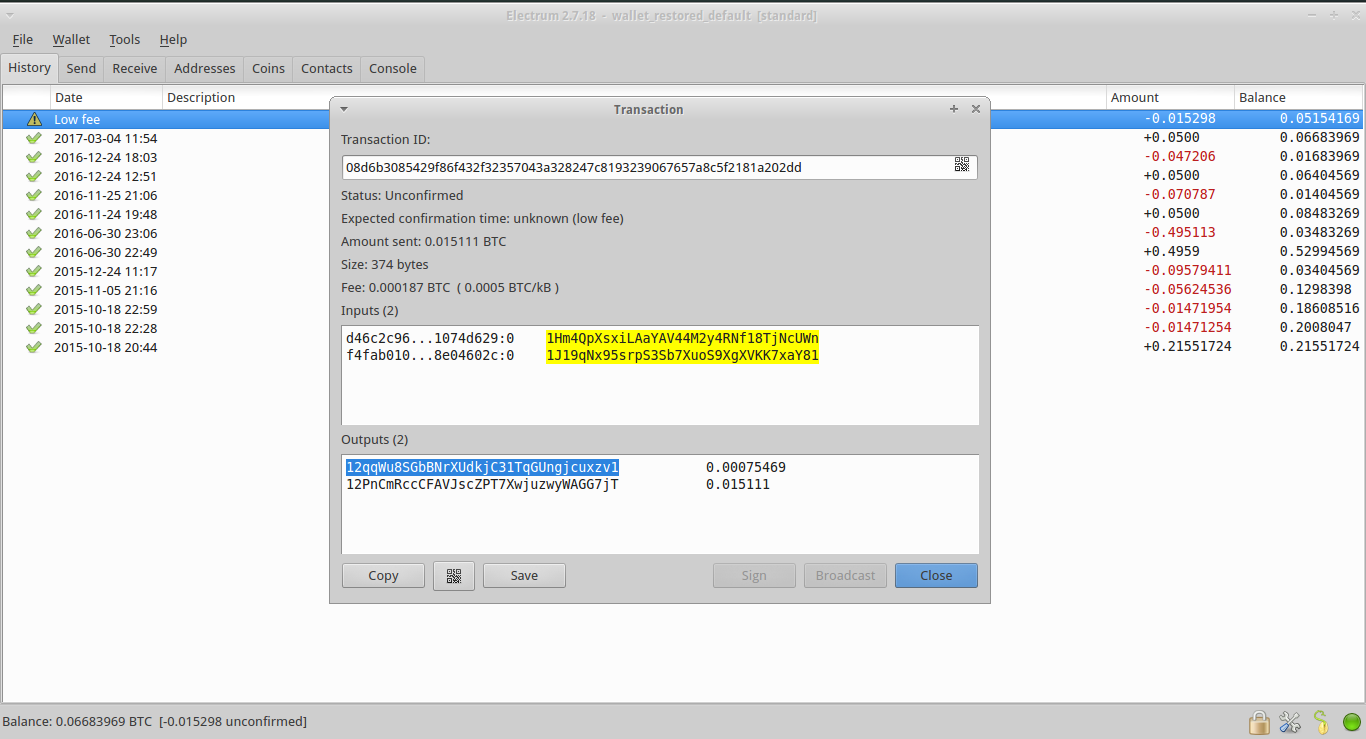The image size is (1366, 739).
Task: Select the History tab
Action: [x=29, y=67]
